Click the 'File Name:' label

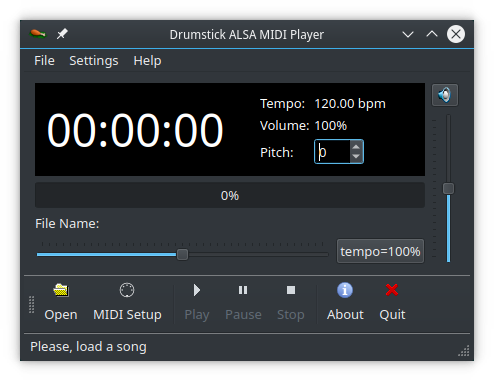click(67, 224)
